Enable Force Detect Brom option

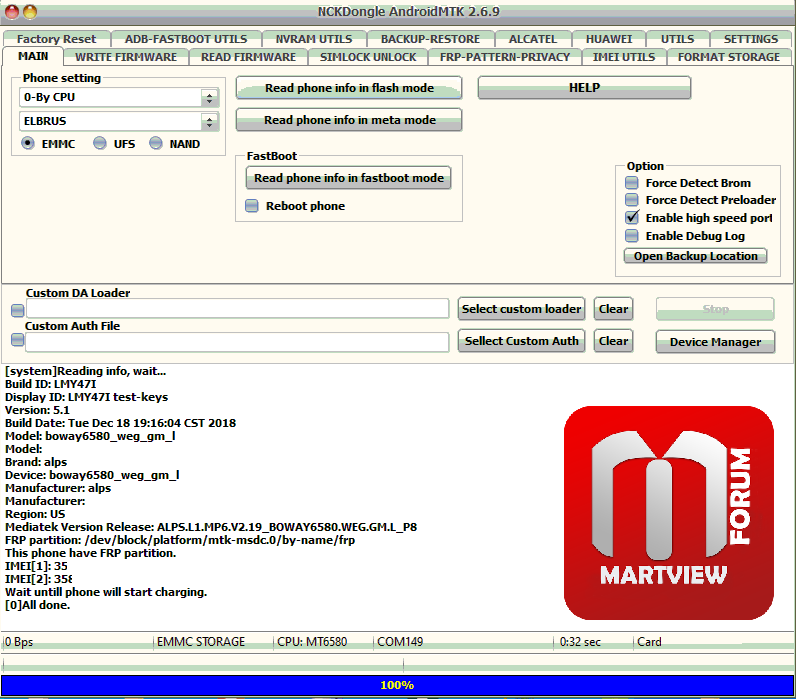click(632, 183)
